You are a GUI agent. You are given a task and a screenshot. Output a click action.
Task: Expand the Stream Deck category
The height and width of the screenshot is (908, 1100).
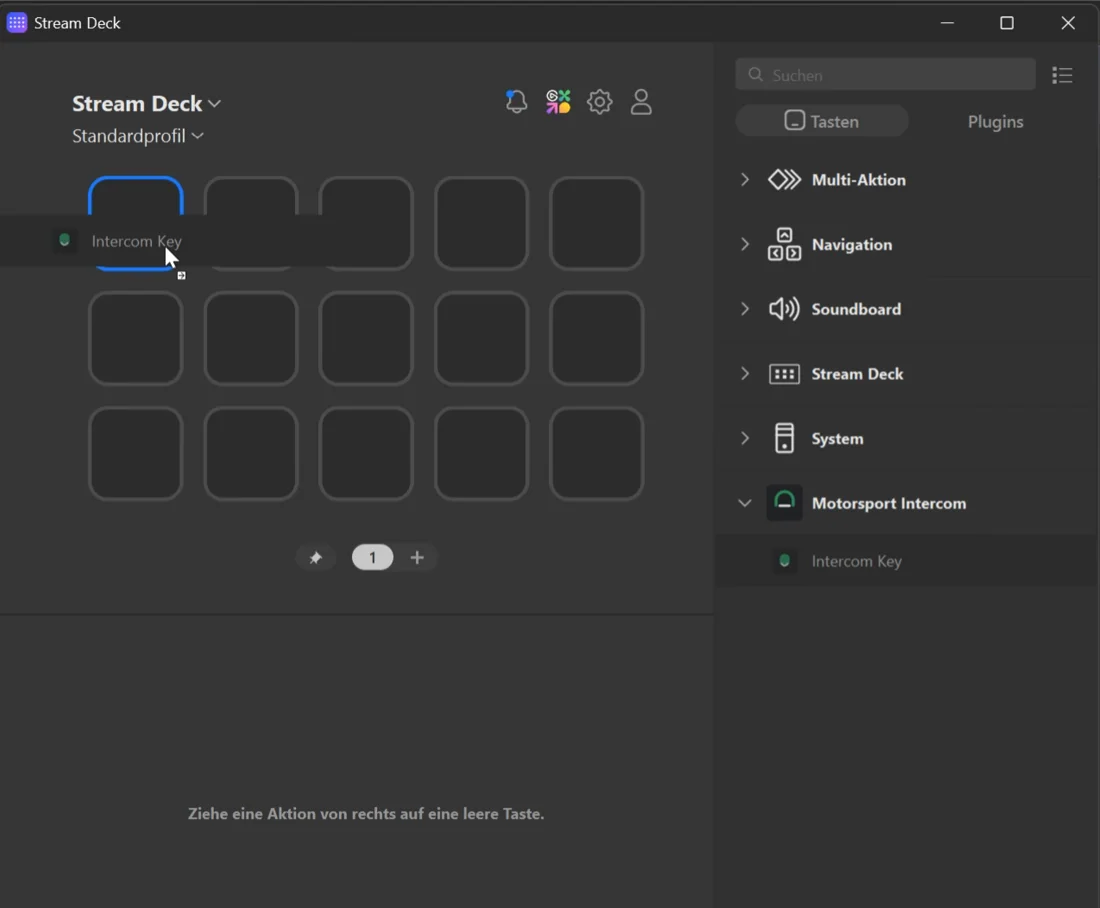(x=745, y=374)
